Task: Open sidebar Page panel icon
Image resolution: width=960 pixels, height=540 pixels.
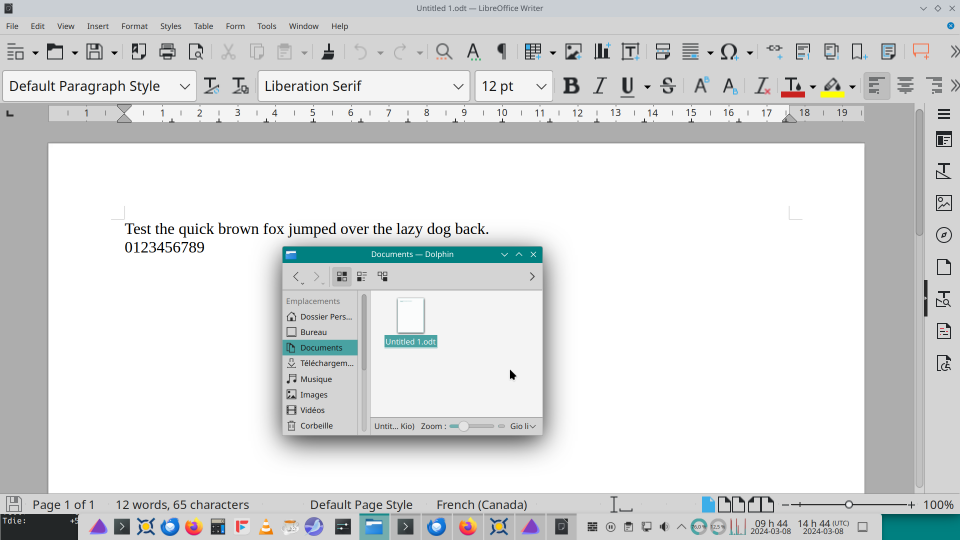Action: [944, 267]
